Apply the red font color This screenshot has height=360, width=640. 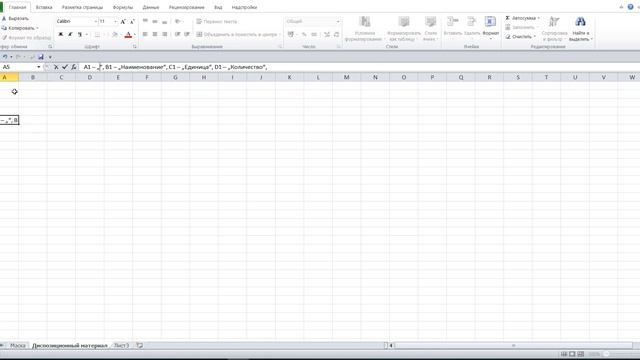tap(128, 34)
